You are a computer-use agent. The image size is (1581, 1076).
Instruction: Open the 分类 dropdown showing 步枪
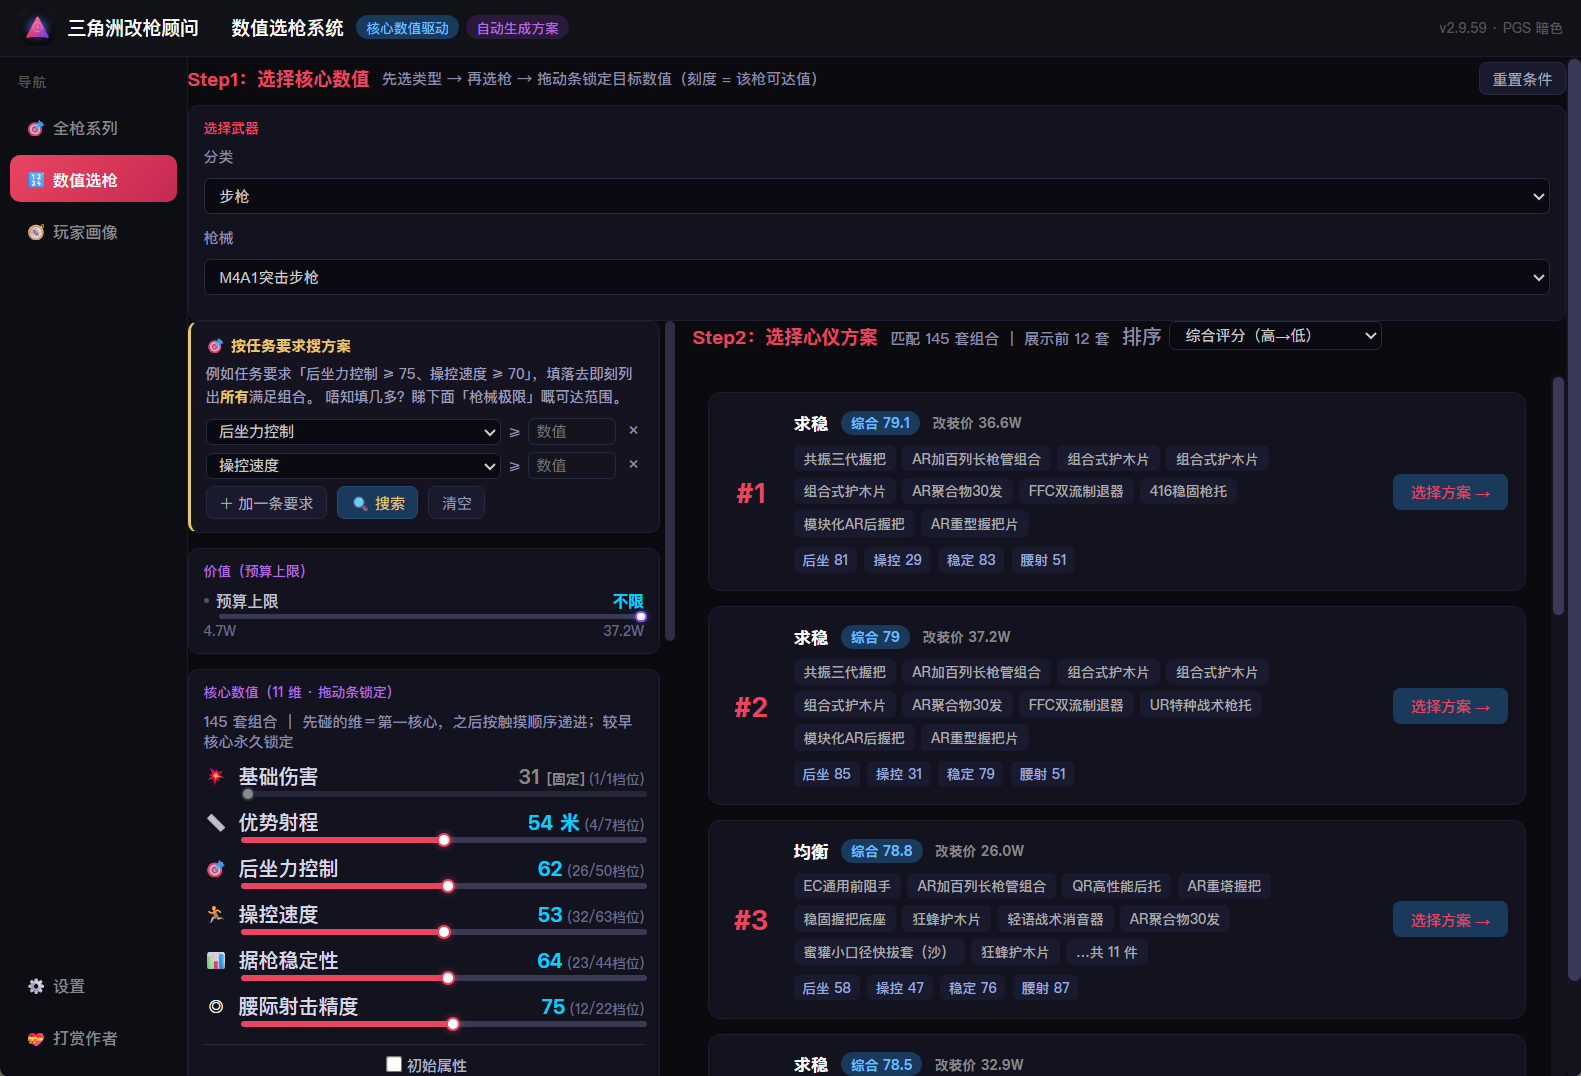point(876,196)
